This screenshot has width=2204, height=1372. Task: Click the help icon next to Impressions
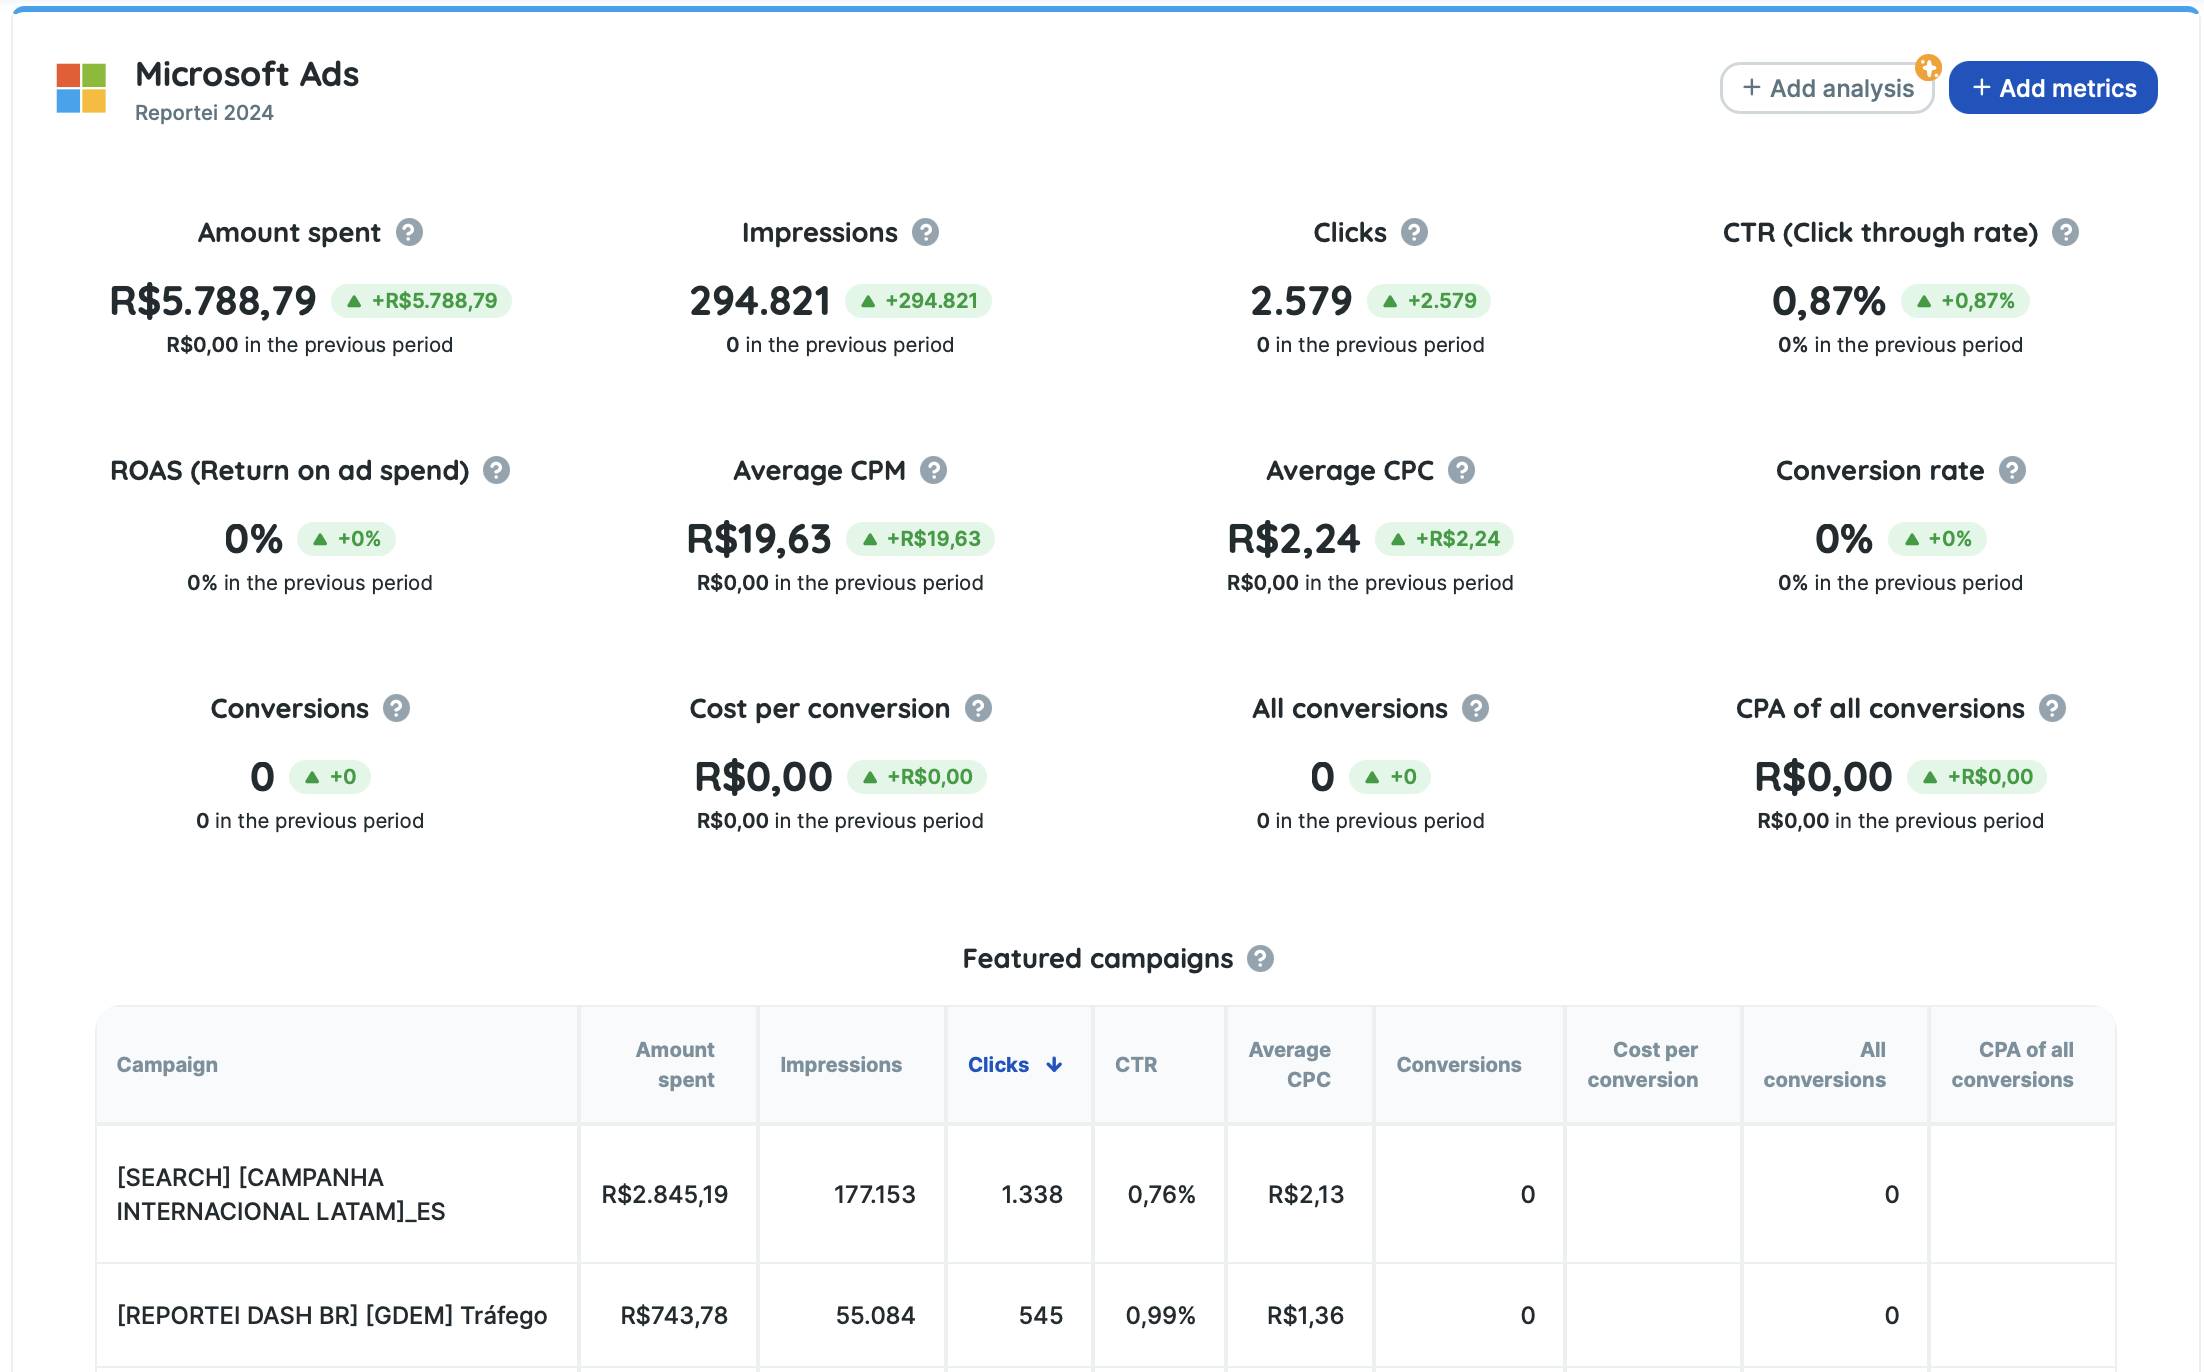tap(926, 232)
